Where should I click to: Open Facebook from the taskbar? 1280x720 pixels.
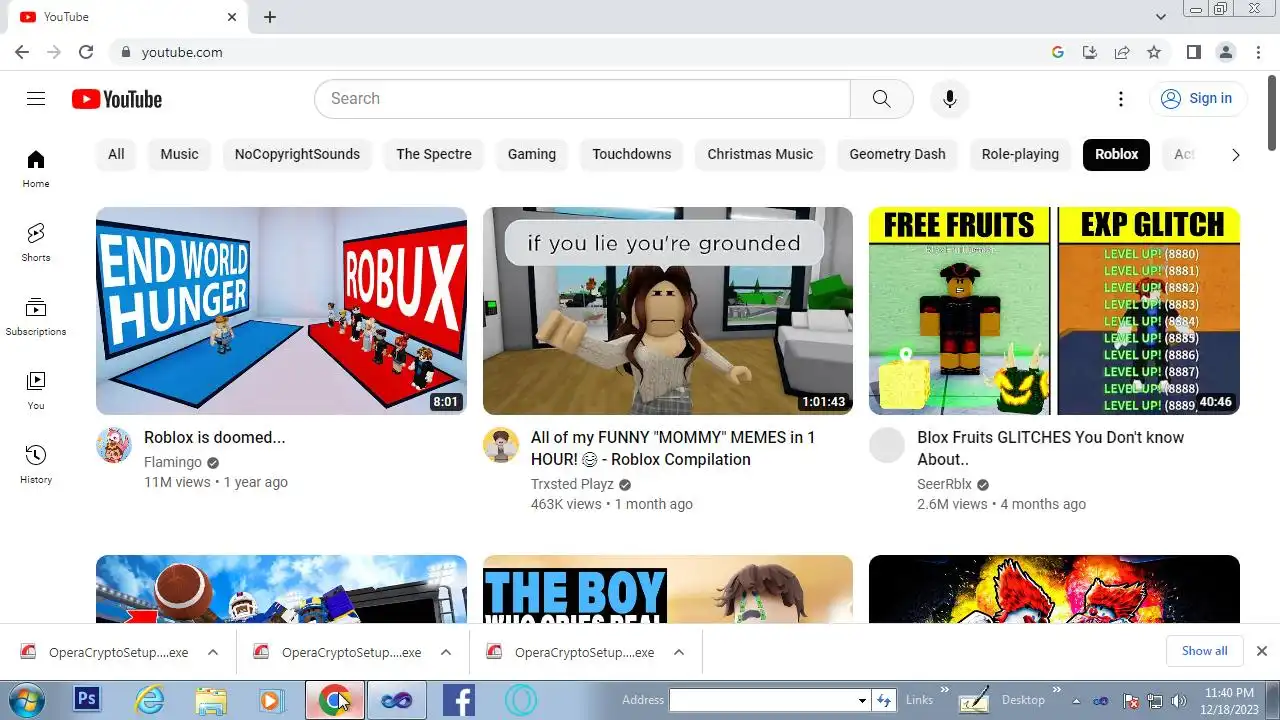(458, 699)
